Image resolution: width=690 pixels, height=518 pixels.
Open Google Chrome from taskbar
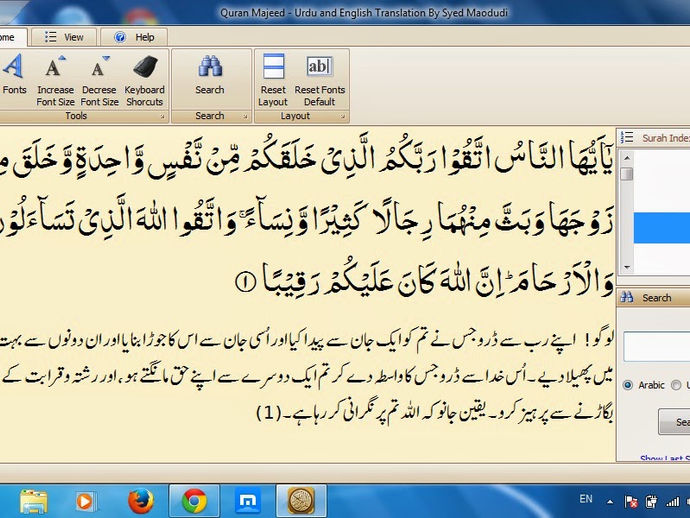[194, 501]
